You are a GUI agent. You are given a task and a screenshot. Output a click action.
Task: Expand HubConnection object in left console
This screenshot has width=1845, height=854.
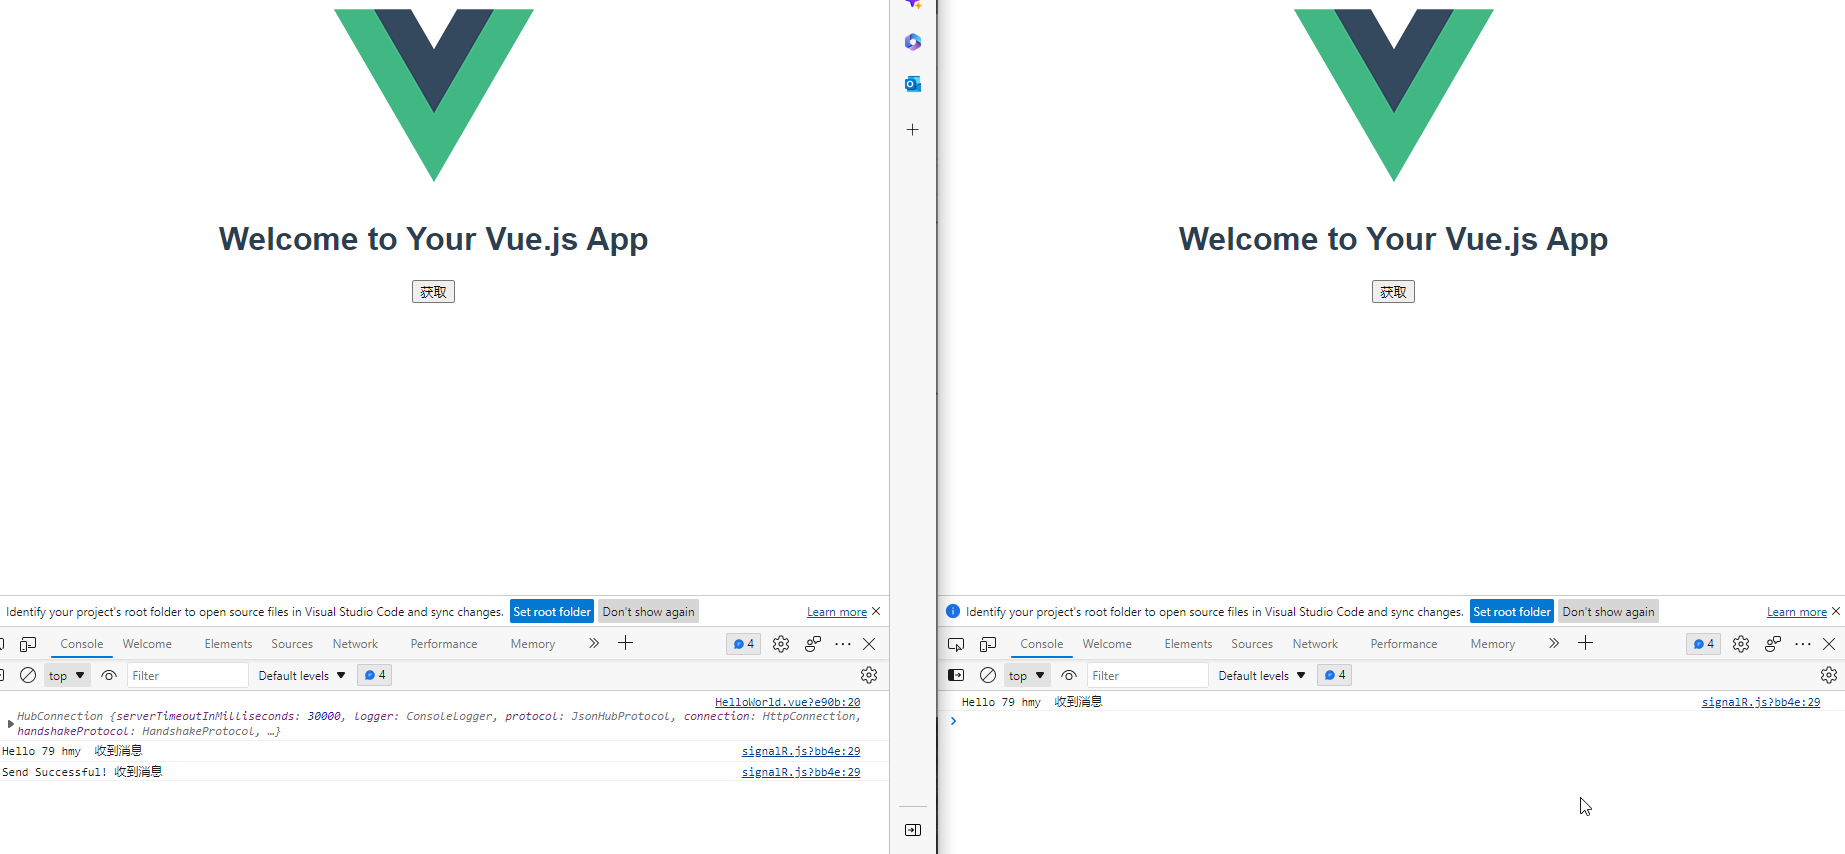[10, 723]
